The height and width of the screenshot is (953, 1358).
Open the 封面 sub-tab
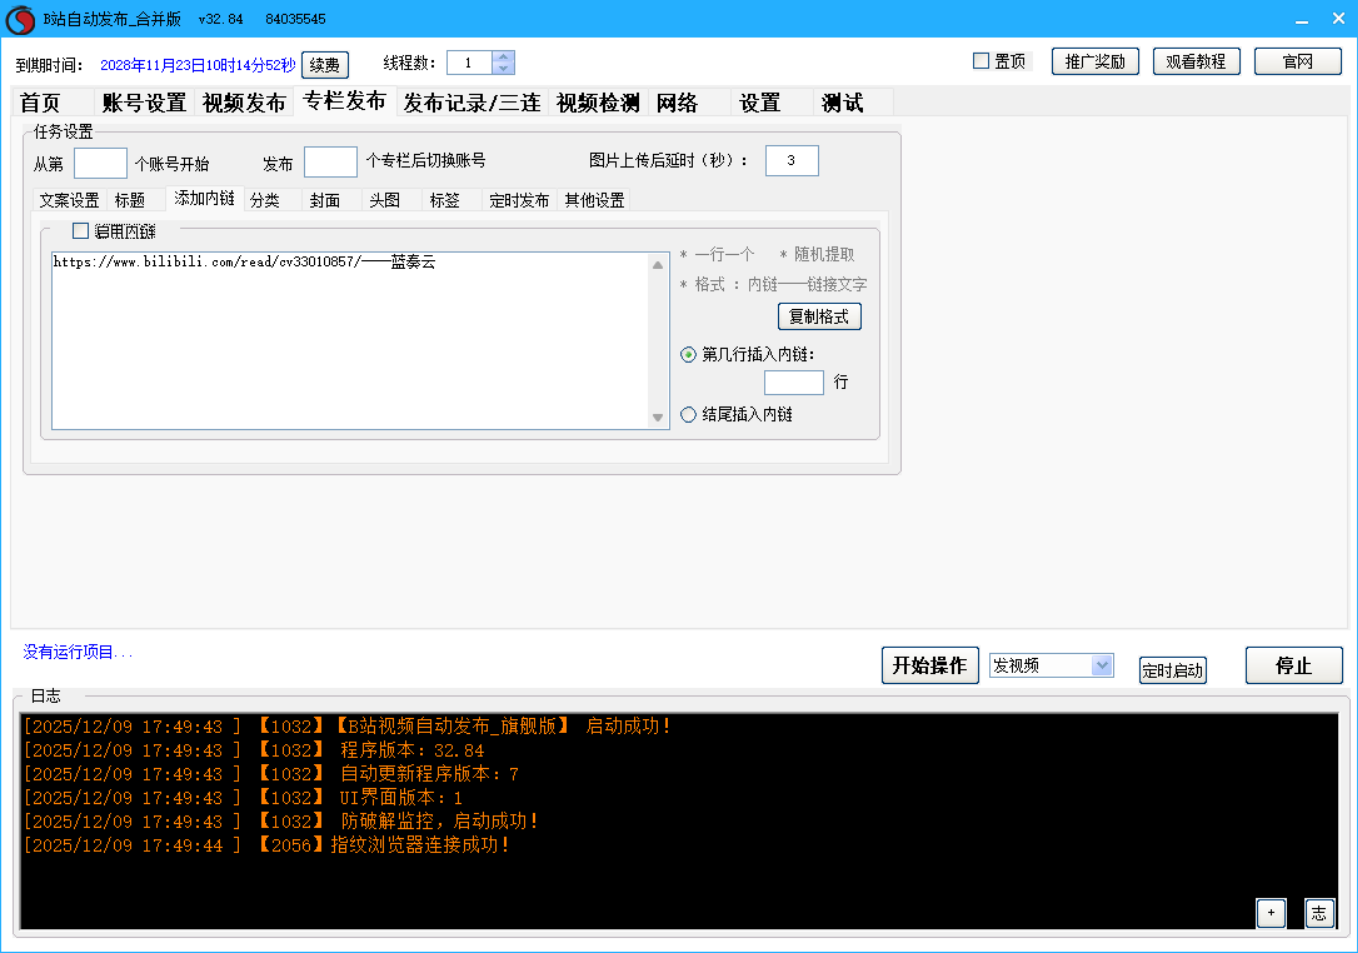(324, 200)
